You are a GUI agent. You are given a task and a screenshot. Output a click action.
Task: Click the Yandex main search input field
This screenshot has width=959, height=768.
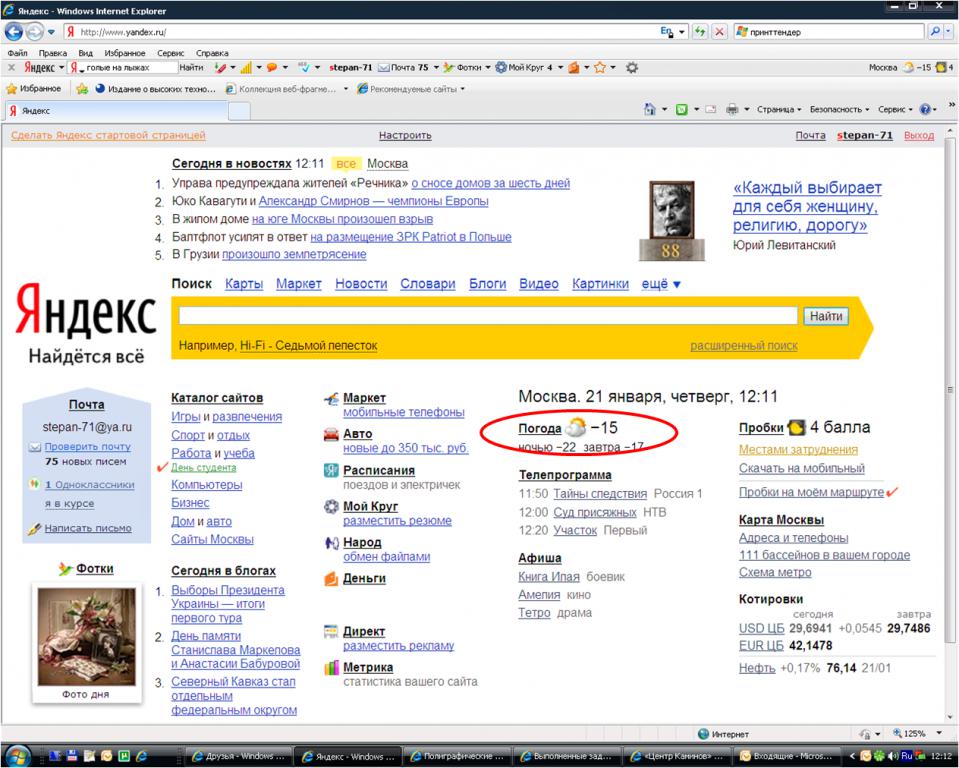[487, 316]
